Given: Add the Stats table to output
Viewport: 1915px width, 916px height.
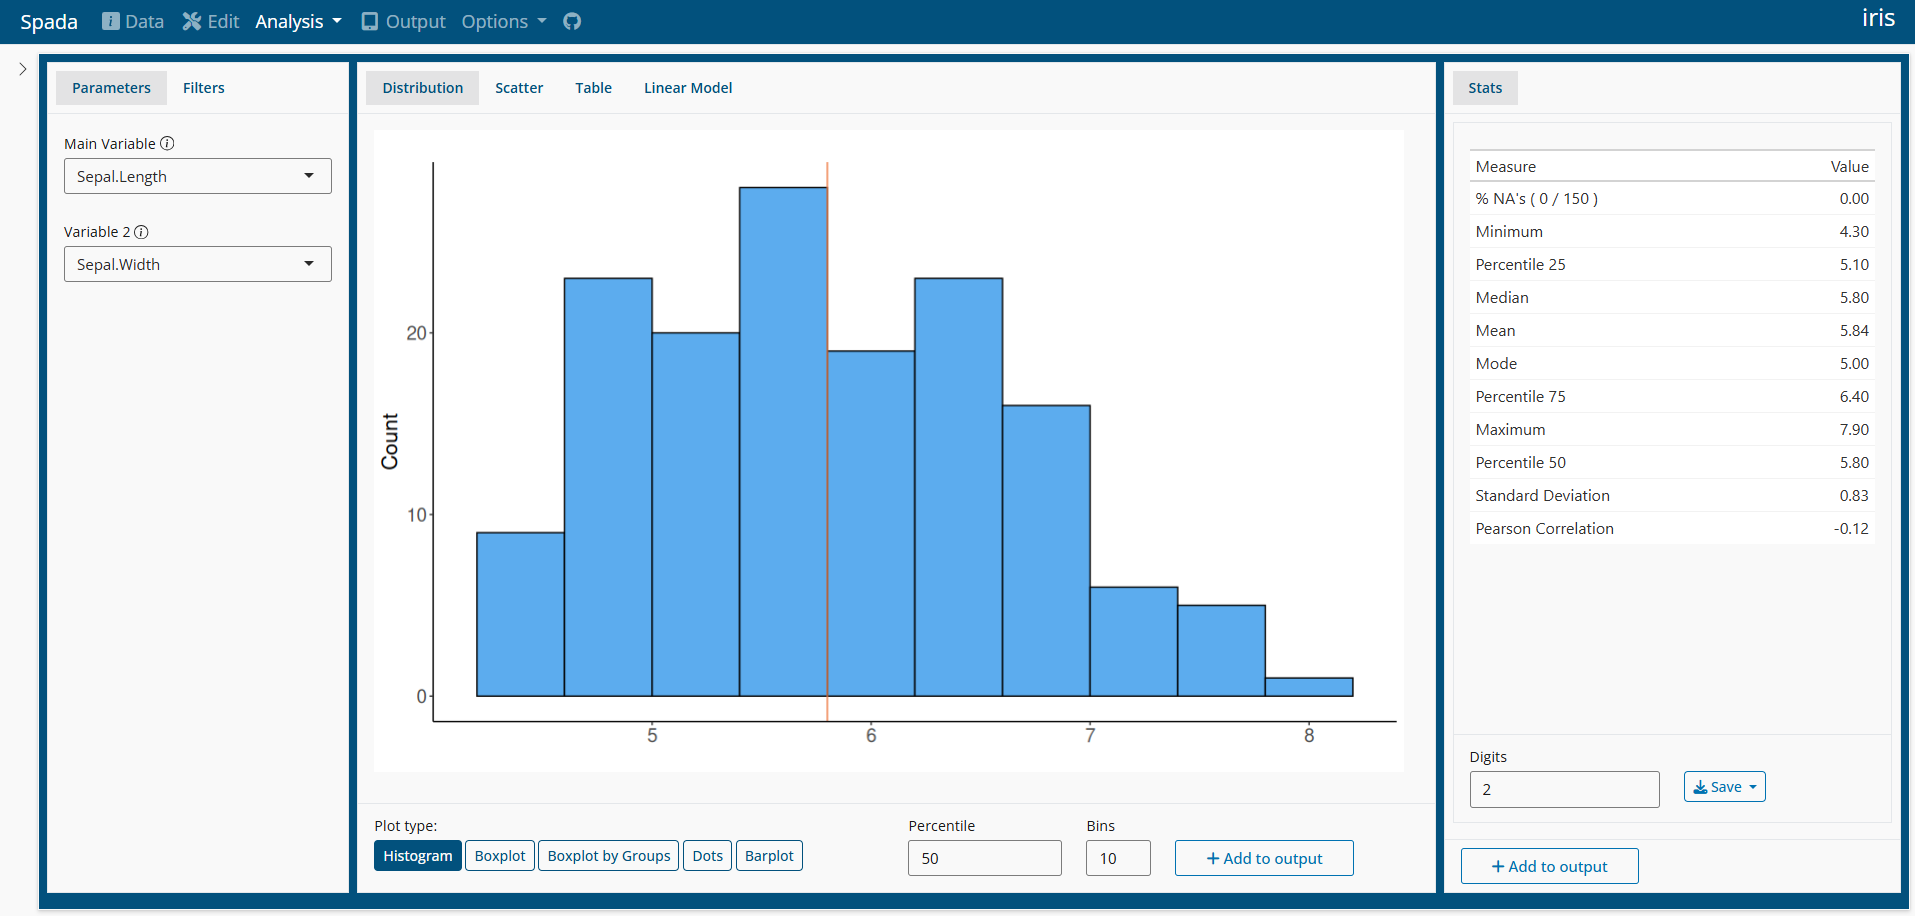Looking at the screenshot, I should coord(1549,866).
